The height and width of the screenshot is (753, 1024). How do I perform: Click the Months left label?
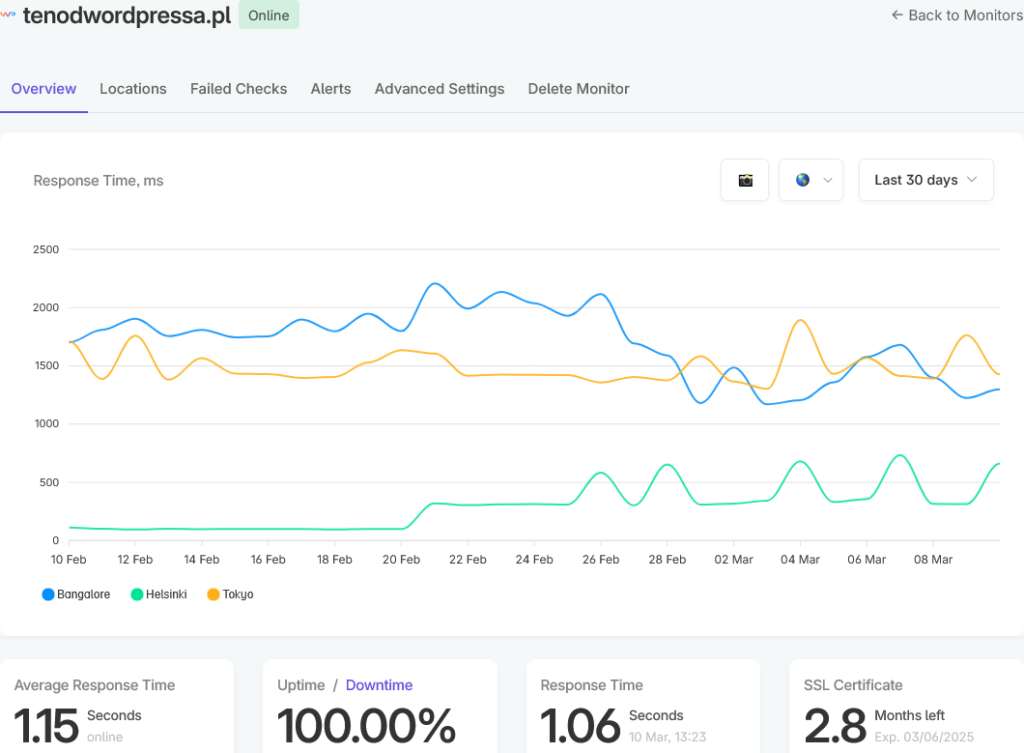click(910, 715)
